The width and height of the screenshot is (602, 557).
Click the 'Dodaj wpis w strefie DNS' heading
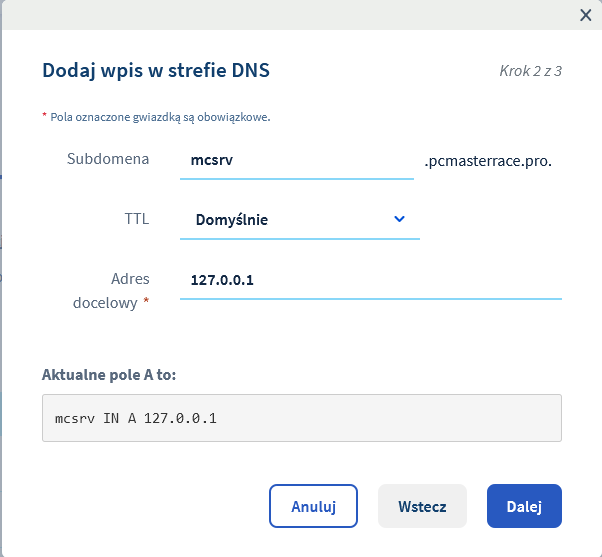tap(156, 70)
